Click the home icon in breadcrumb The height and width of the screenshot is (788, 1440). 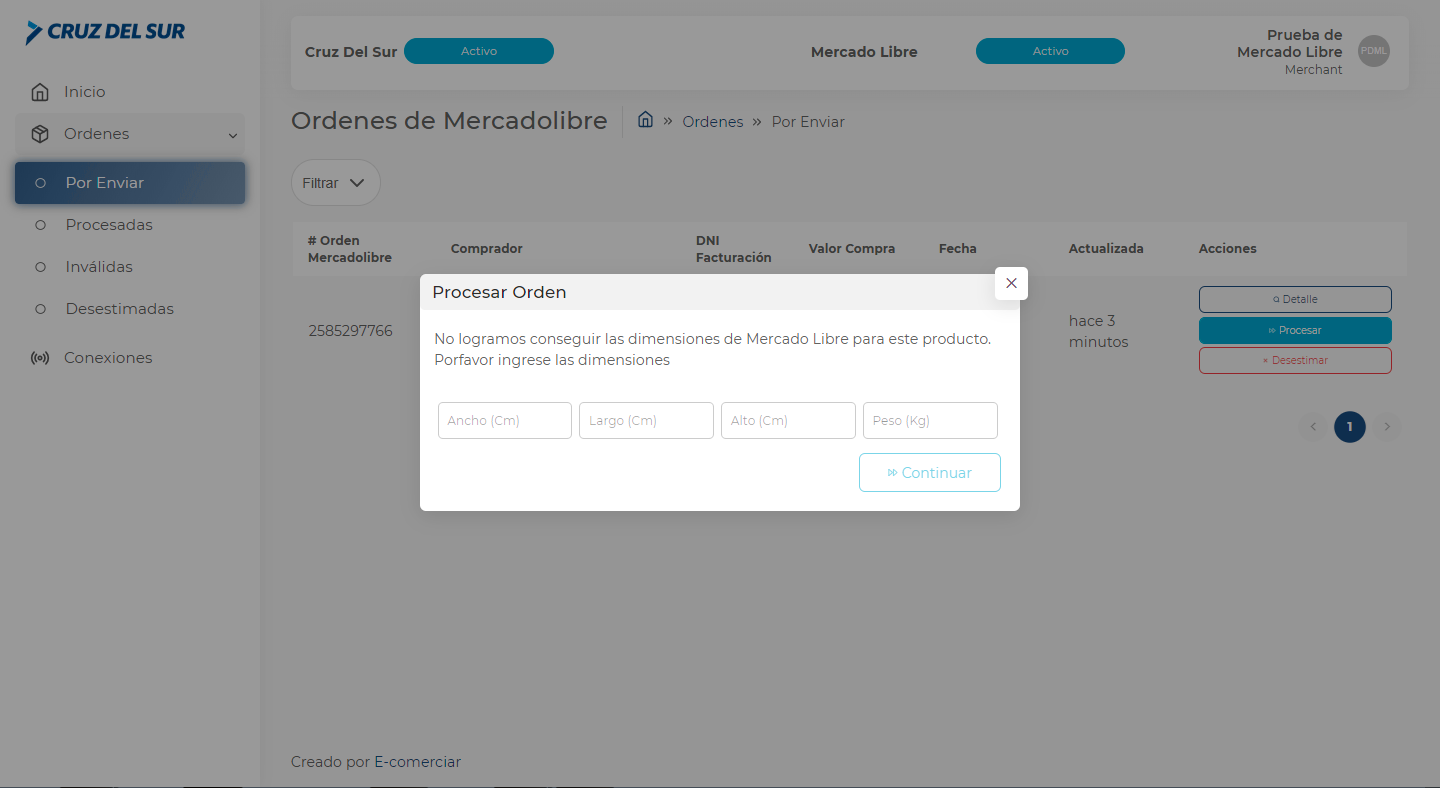click(645, 120)
